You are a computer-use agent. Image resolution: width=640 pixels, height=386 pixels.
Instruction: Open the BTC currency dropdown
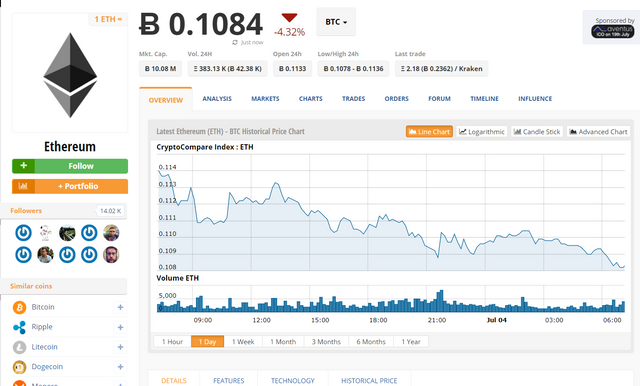pyautogui.click(x=336, y=22)
